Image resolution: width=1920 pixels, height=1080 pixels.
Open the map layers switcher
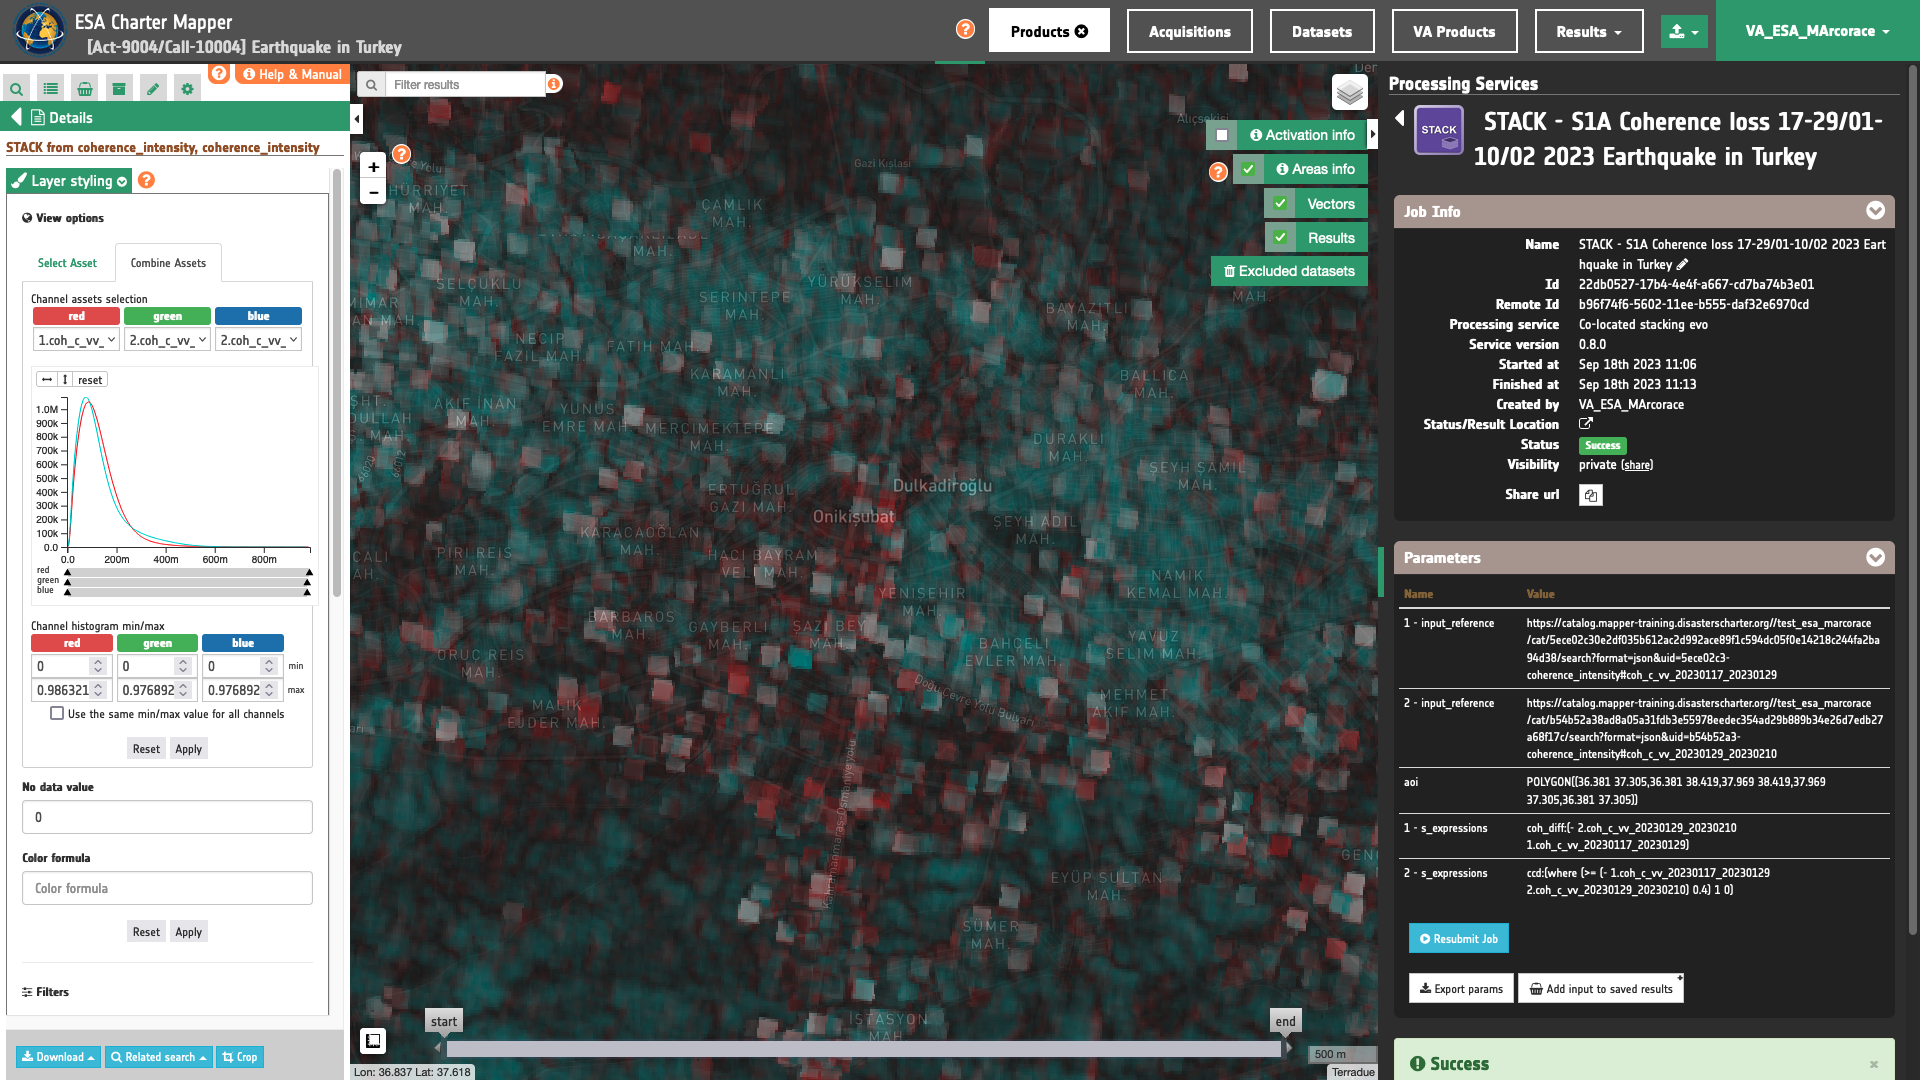click(1350, 93)
